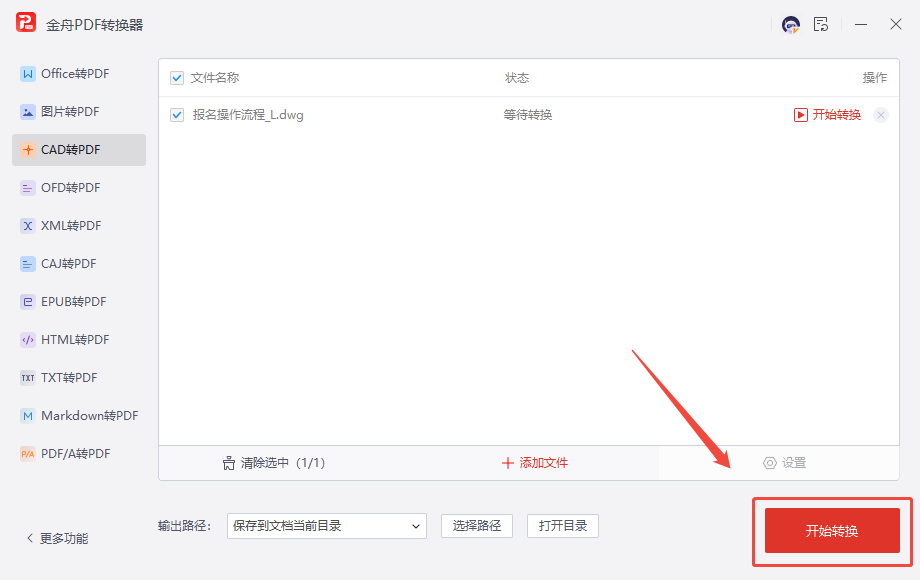The width and height of the screenshot is (920, 580).
Task: Open HTML转PDF conversion
Action: click(79, 340)
